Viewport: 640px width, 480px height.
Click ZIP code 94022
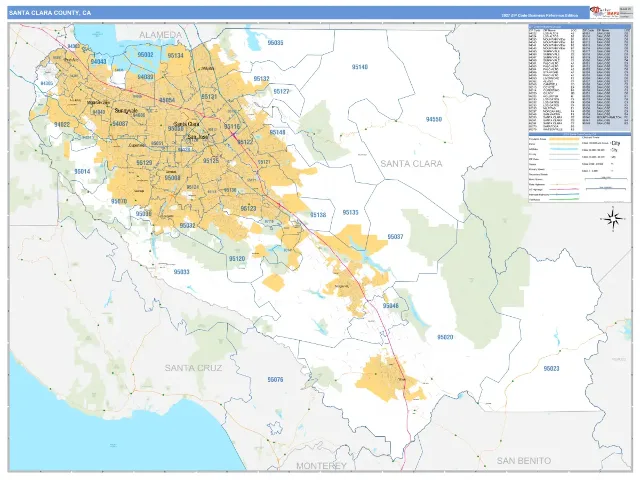tap(62, 124)
